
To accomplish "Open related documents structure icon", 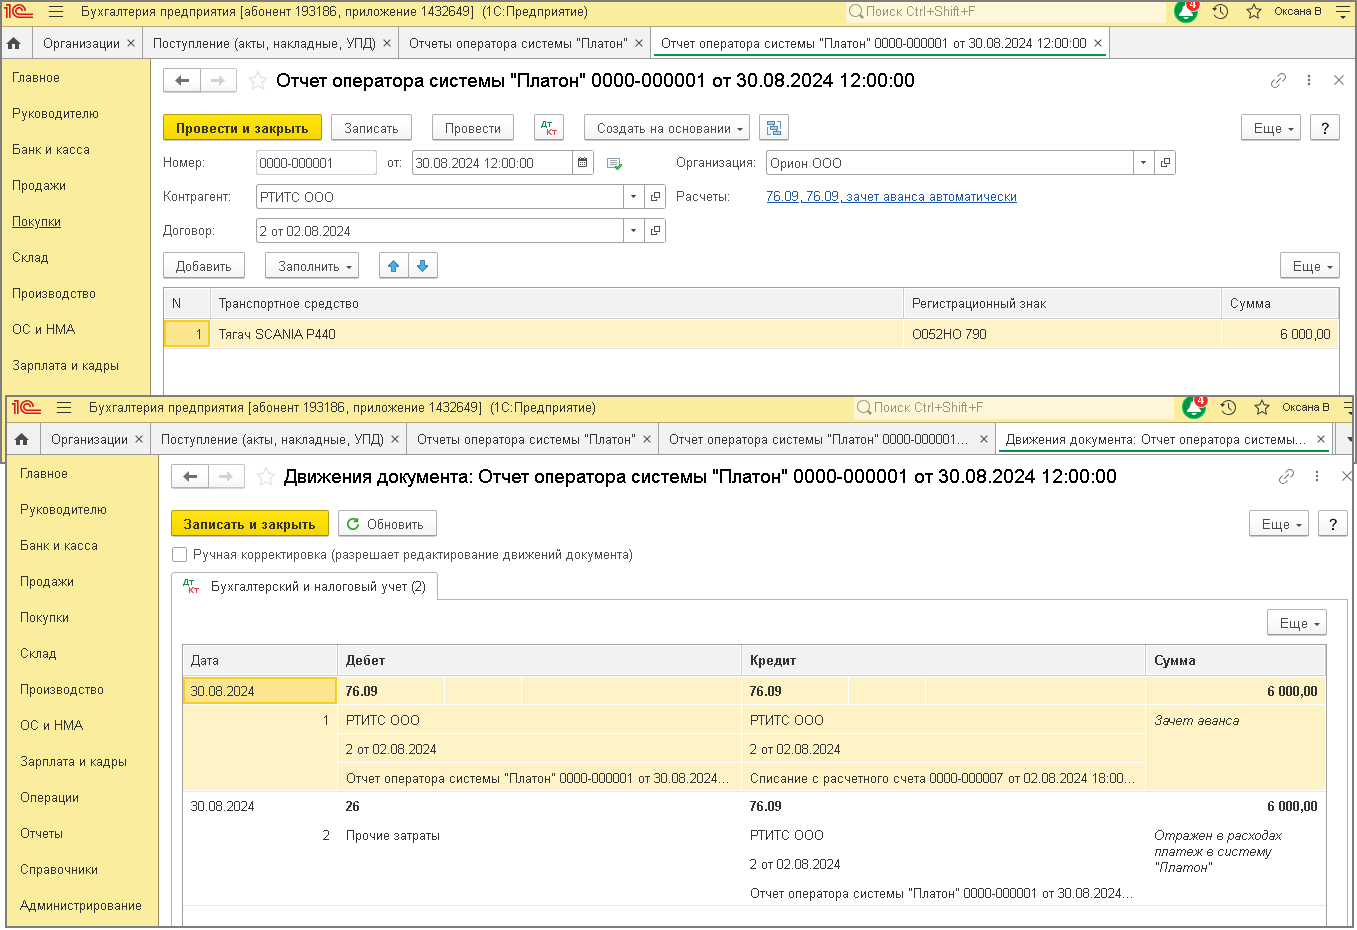I will click(774, 128).
